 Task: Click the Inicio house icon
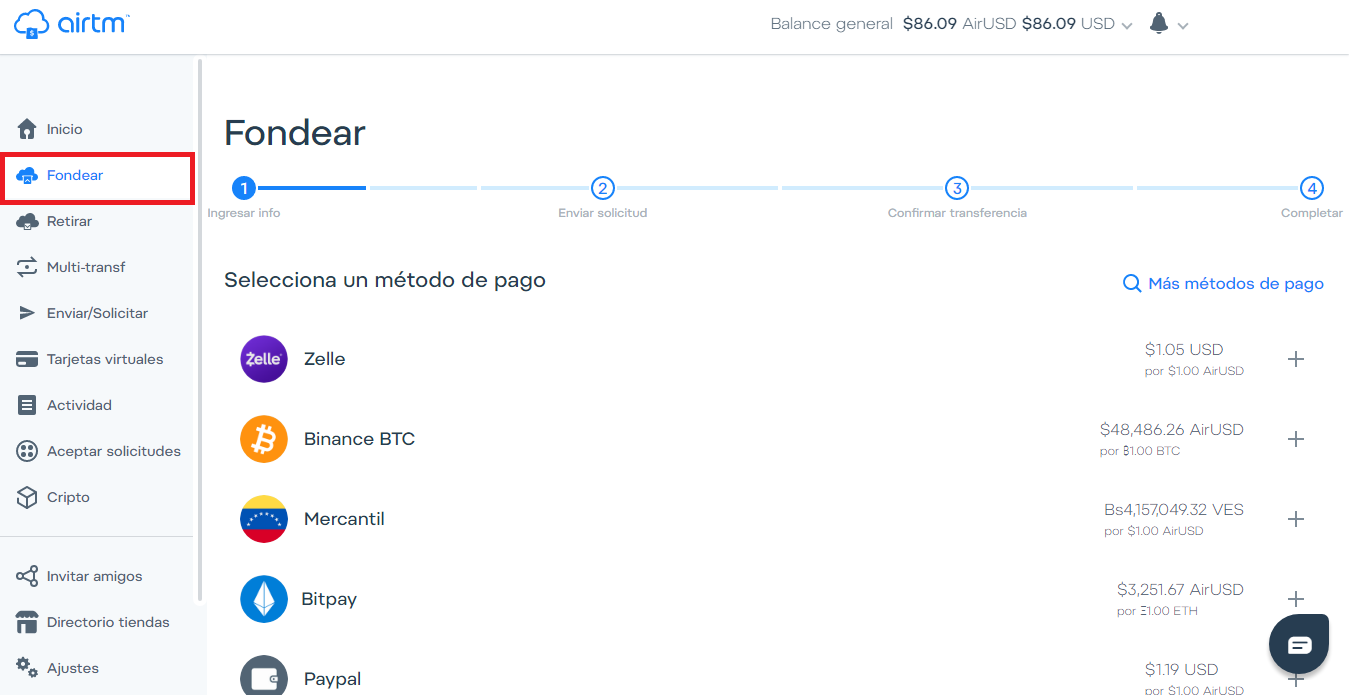point(27,129)
